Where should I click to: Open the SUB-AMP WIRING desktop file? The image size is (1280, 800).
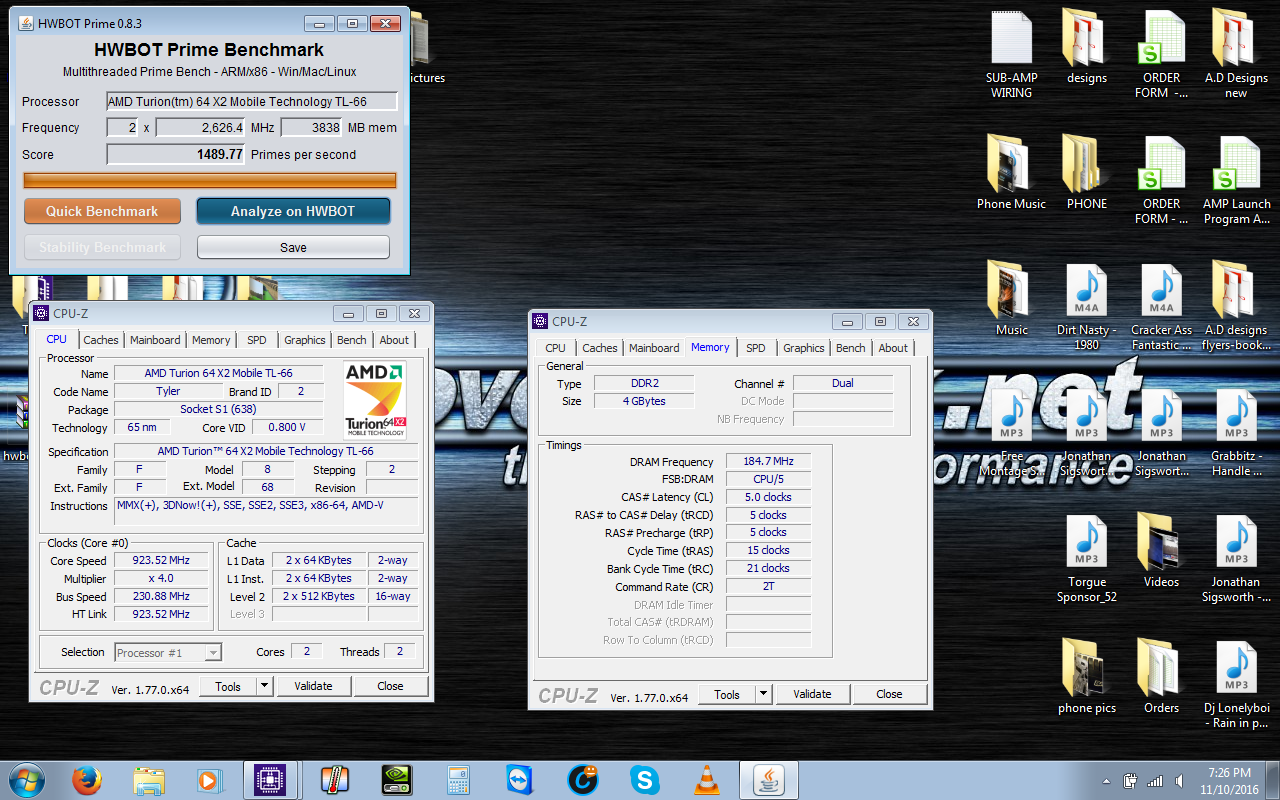[1011, 55]
